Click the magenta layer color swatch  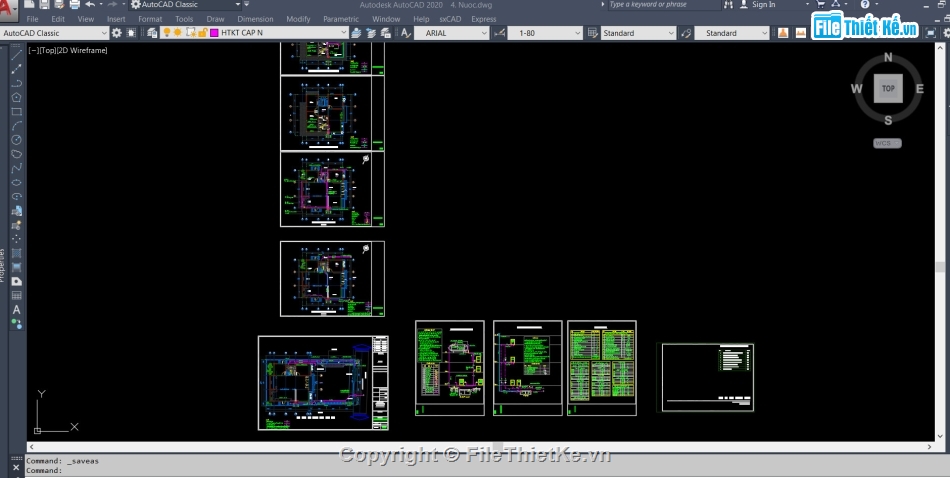point(214,33)
